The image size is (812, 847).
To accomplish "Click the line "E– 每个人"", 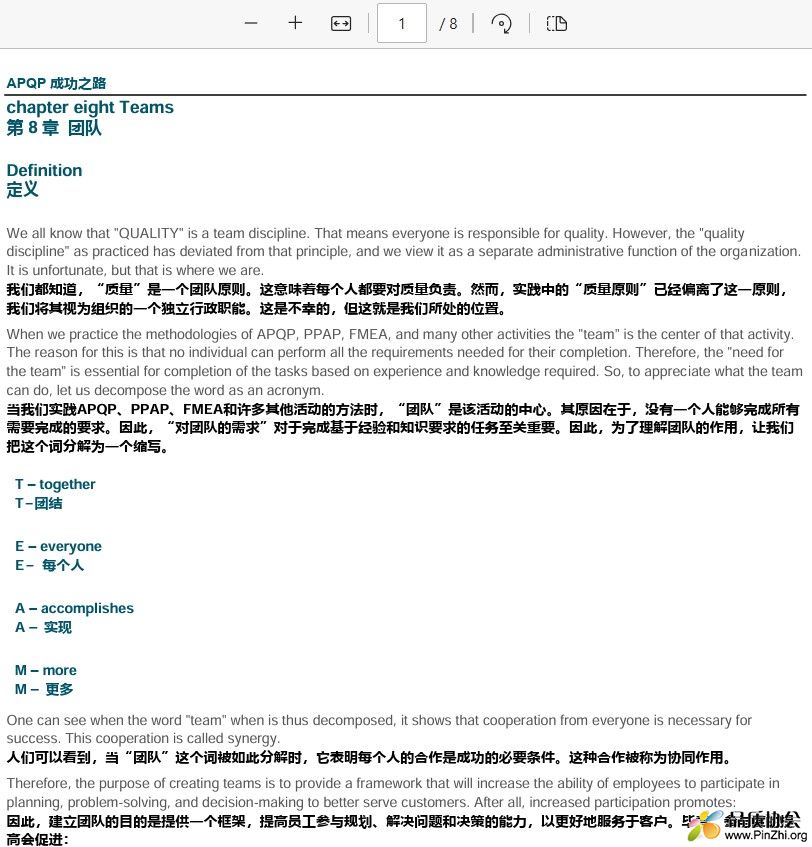I will (49, 566).
